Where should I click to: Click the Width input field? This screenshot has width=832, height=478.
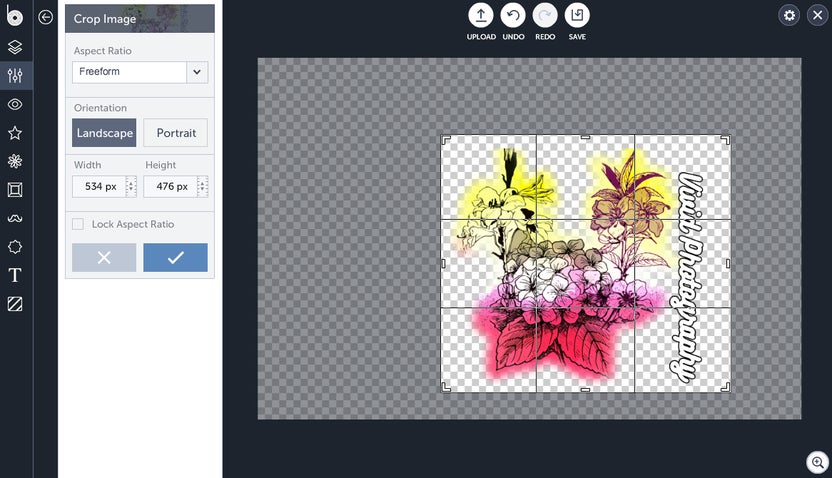pyautogui.click(x=99, y=187)
